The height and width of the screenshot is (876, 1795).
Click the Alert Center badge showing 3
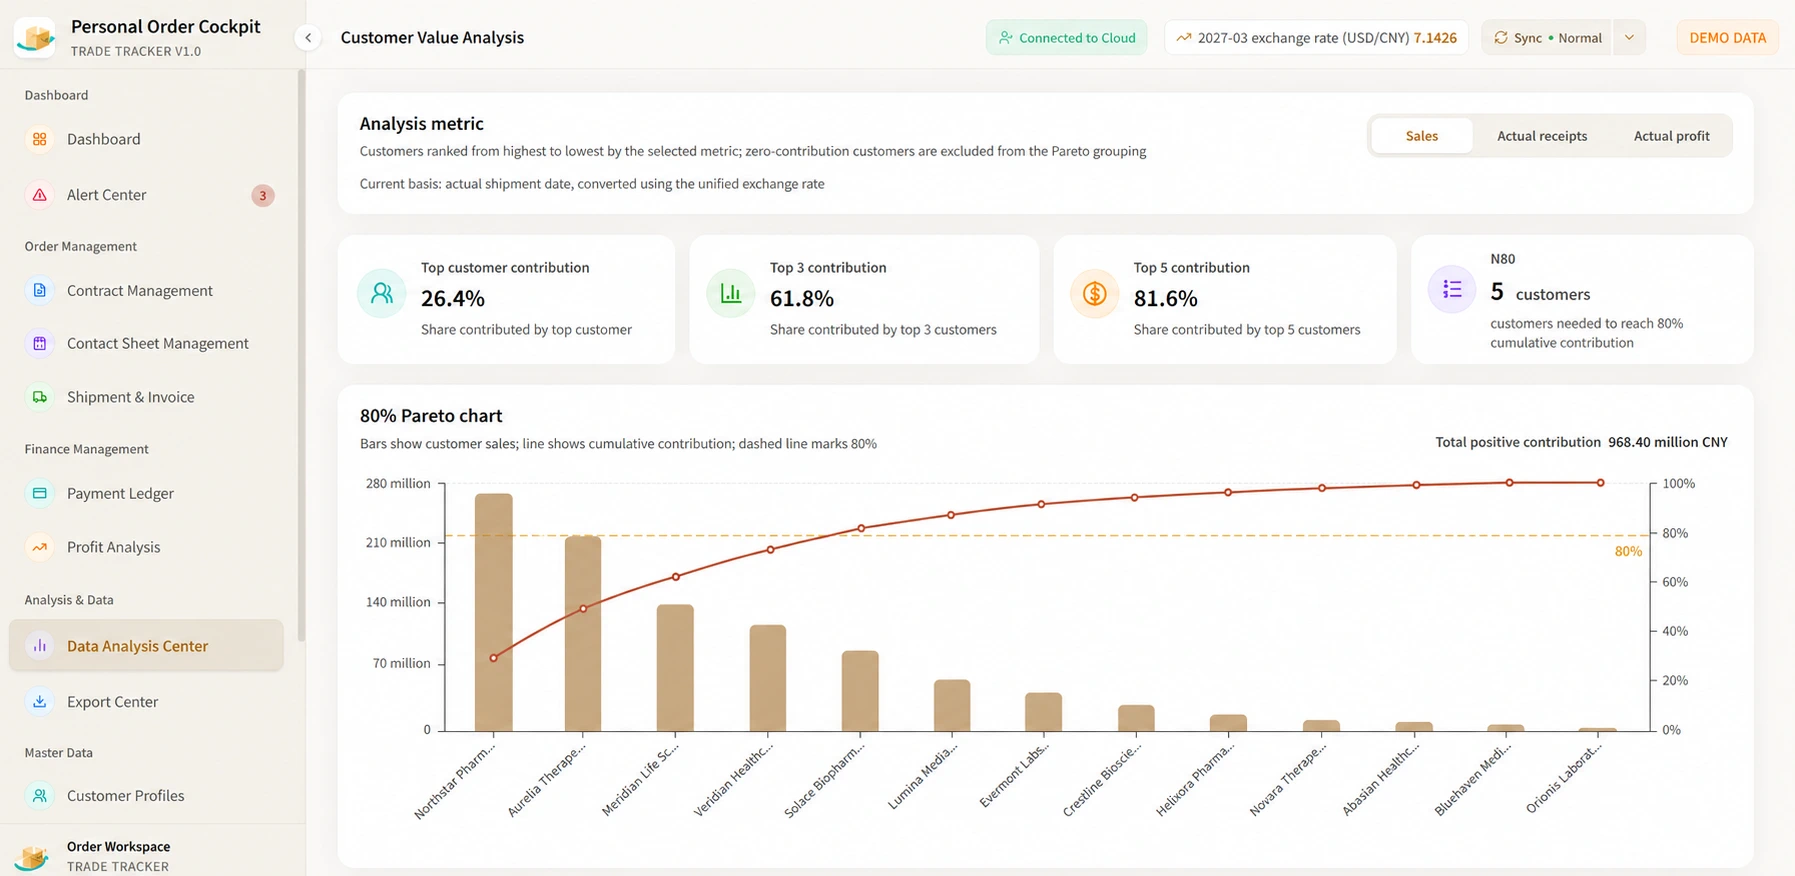pyautogui.click(x=263, y=196)
